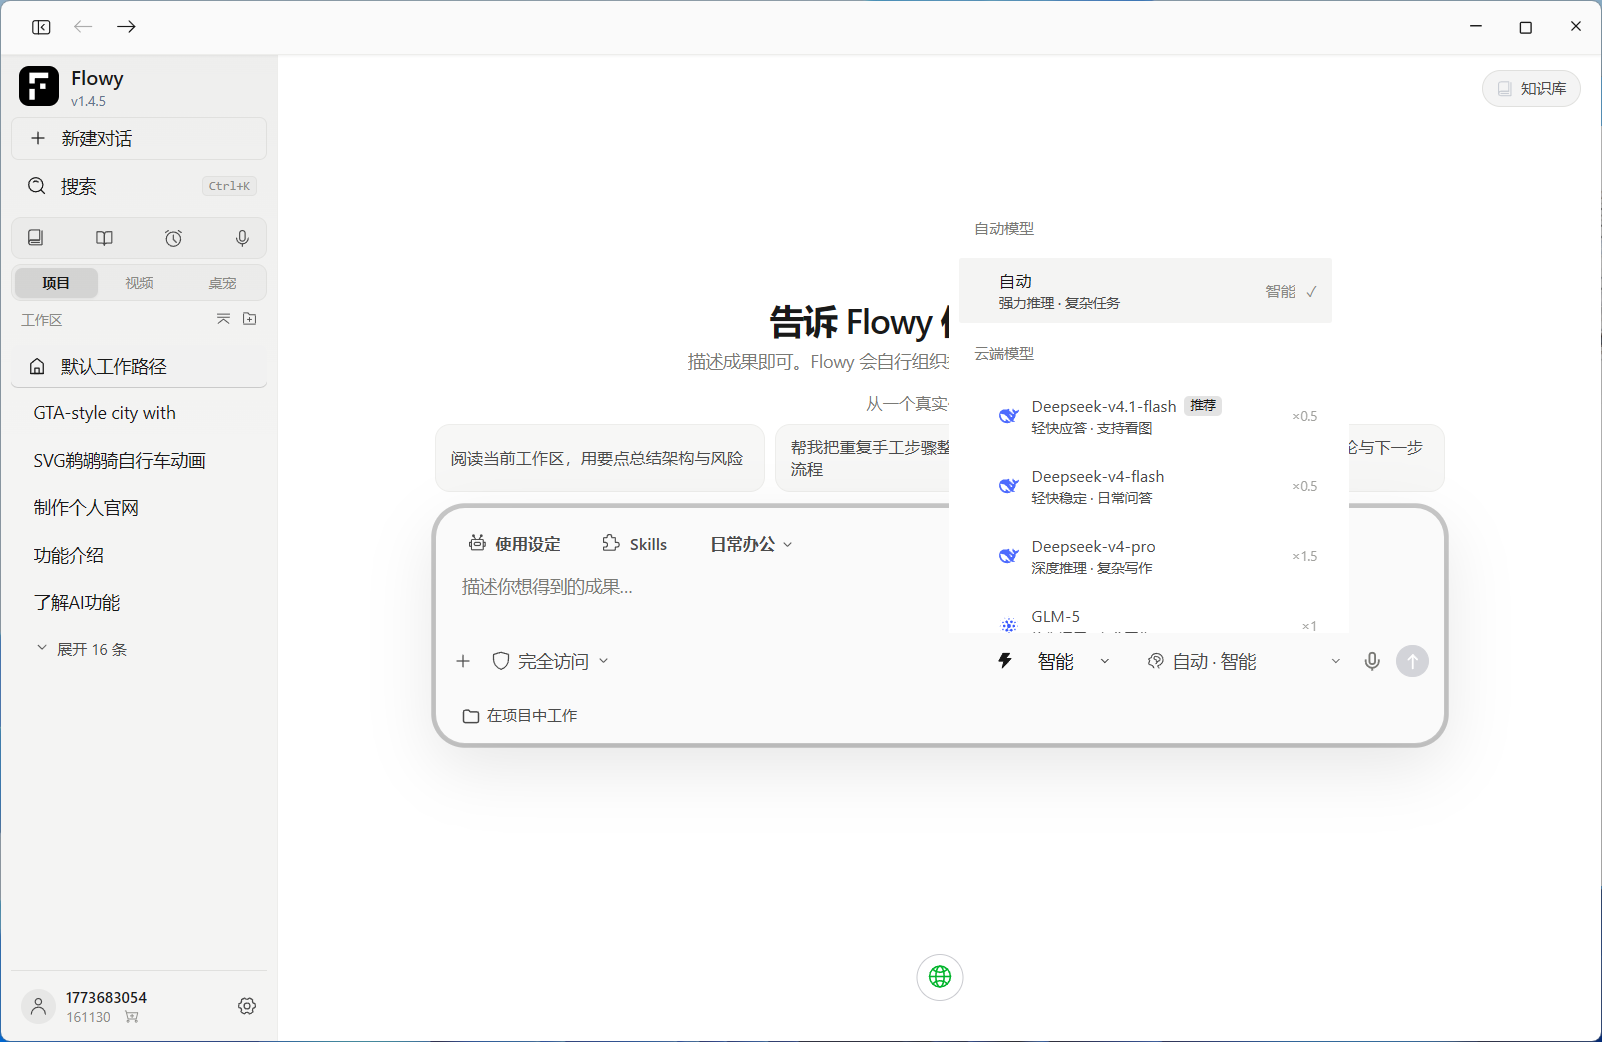This screenshot has height=1042, width=1602.
Task: Choose Deepseek-v4.1-flash model
Action: point(1145,416)
